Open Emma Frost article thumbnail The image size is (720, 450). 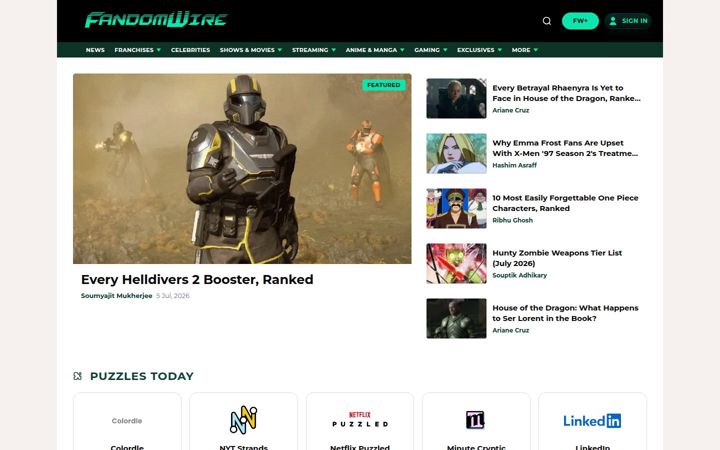(x=456, y=153)
